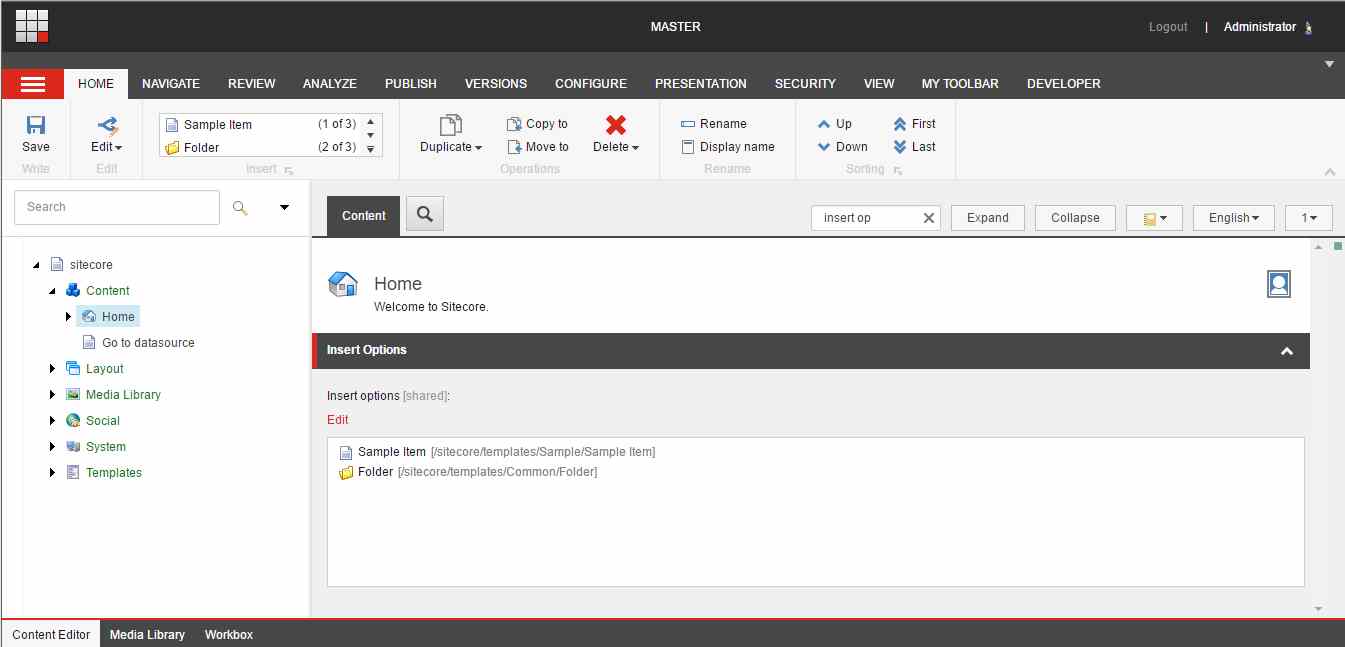1345x647 pixels.
Task: Expand the Insert list with bottom arrow
Action: pyautogui.click(x=370, y=149)
